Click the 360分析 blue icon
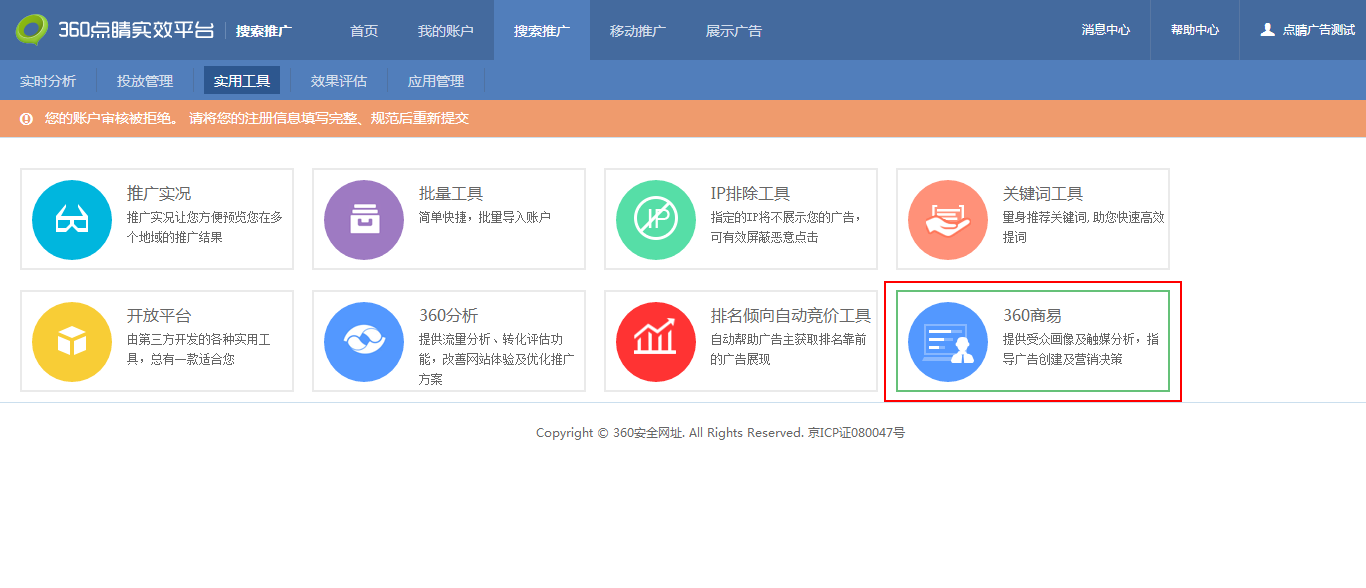Screen dimensions: 1366x588 364,341
